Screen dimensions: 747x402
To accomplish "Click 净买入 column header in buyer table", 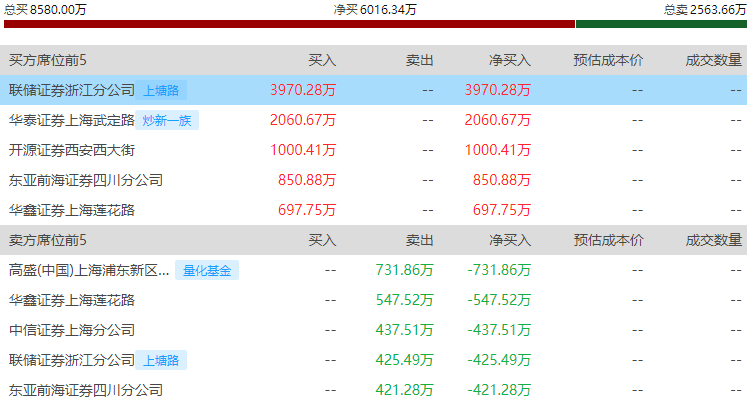I will [x=510, y=60].
